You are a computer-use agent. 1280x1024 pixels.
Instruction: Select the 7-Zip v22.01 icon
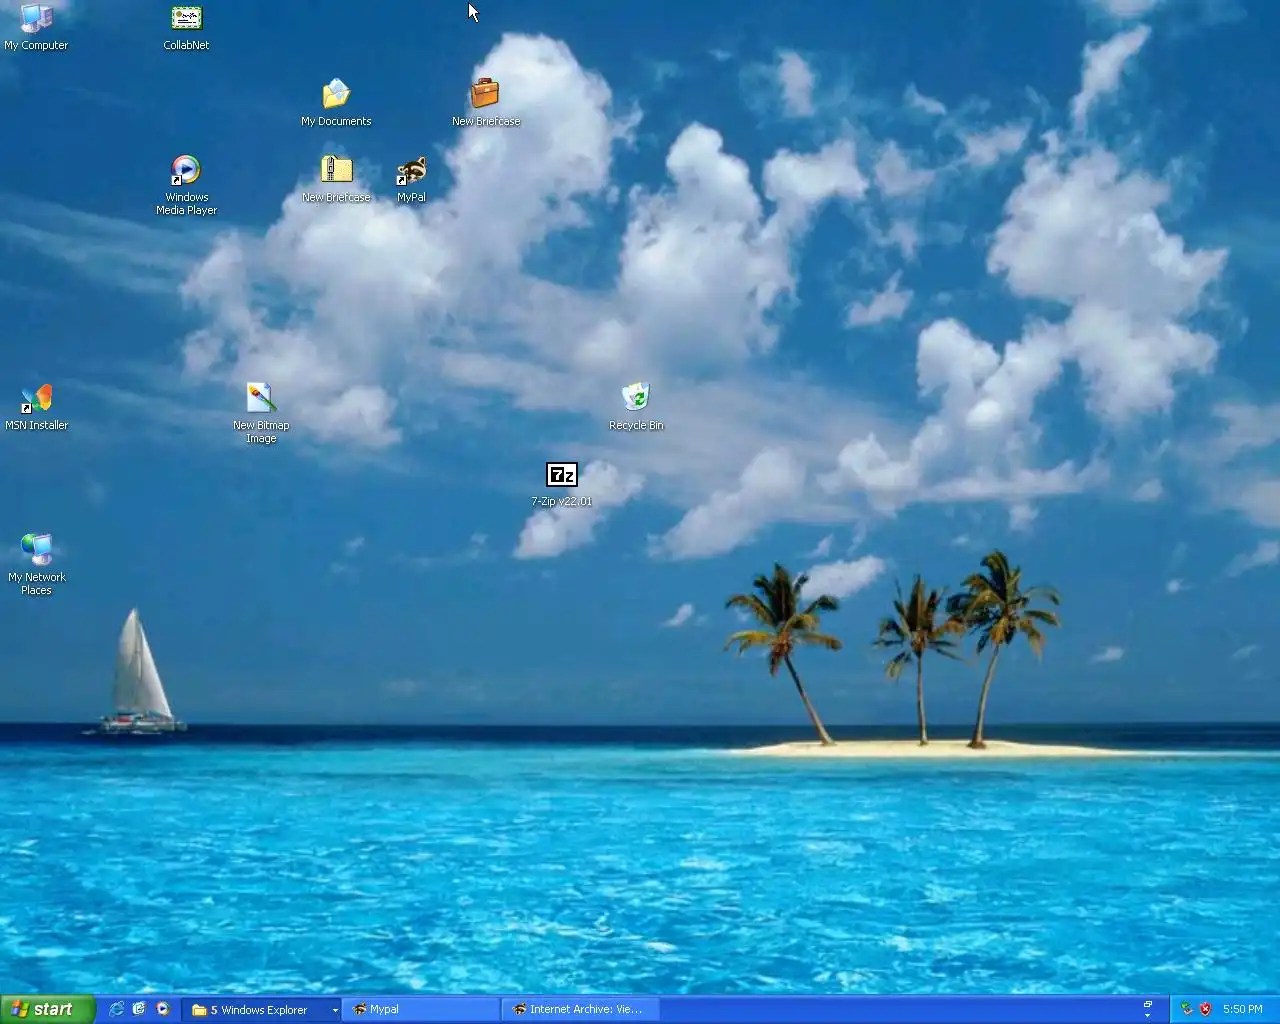click(x=562, y=474)
